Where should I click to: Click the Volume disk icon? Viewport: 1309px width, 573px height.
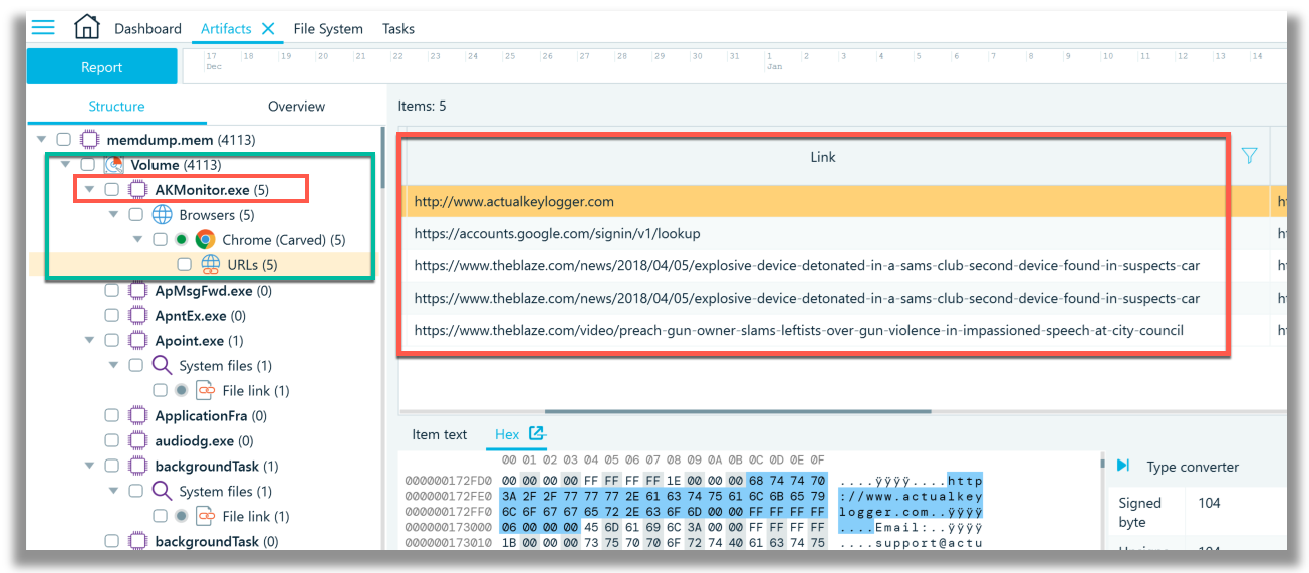point(113,165)
